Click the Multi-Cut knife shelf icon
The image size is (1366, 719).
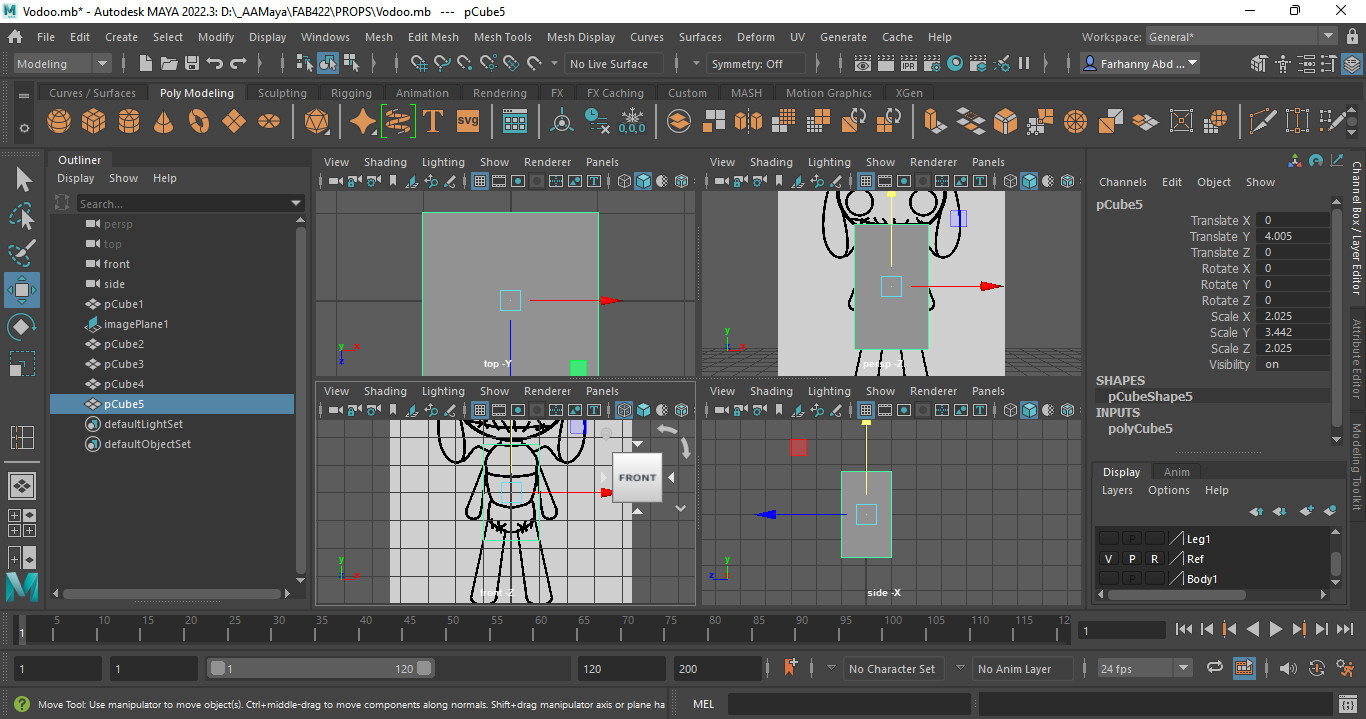coord(1263,122)
